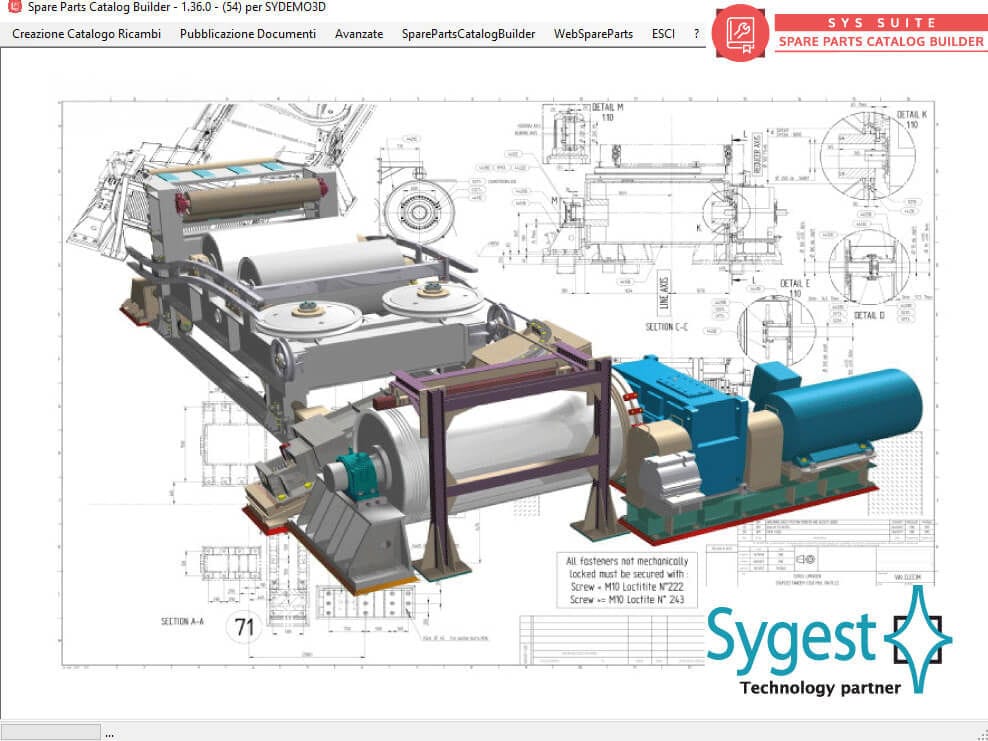Click ESCI to exit the application
Image resolution: width=988 pixels, height=741 pixels.
pos(663,33)
